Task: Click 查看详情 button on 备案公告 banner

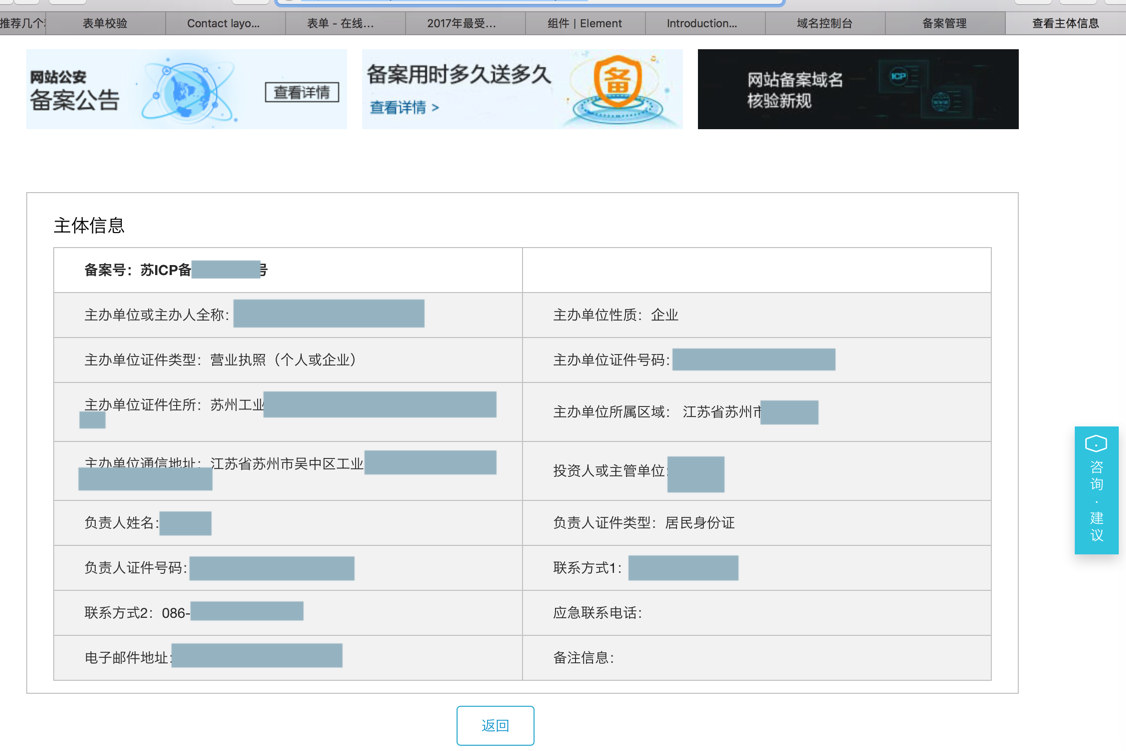Action: [x=302, y=93]
